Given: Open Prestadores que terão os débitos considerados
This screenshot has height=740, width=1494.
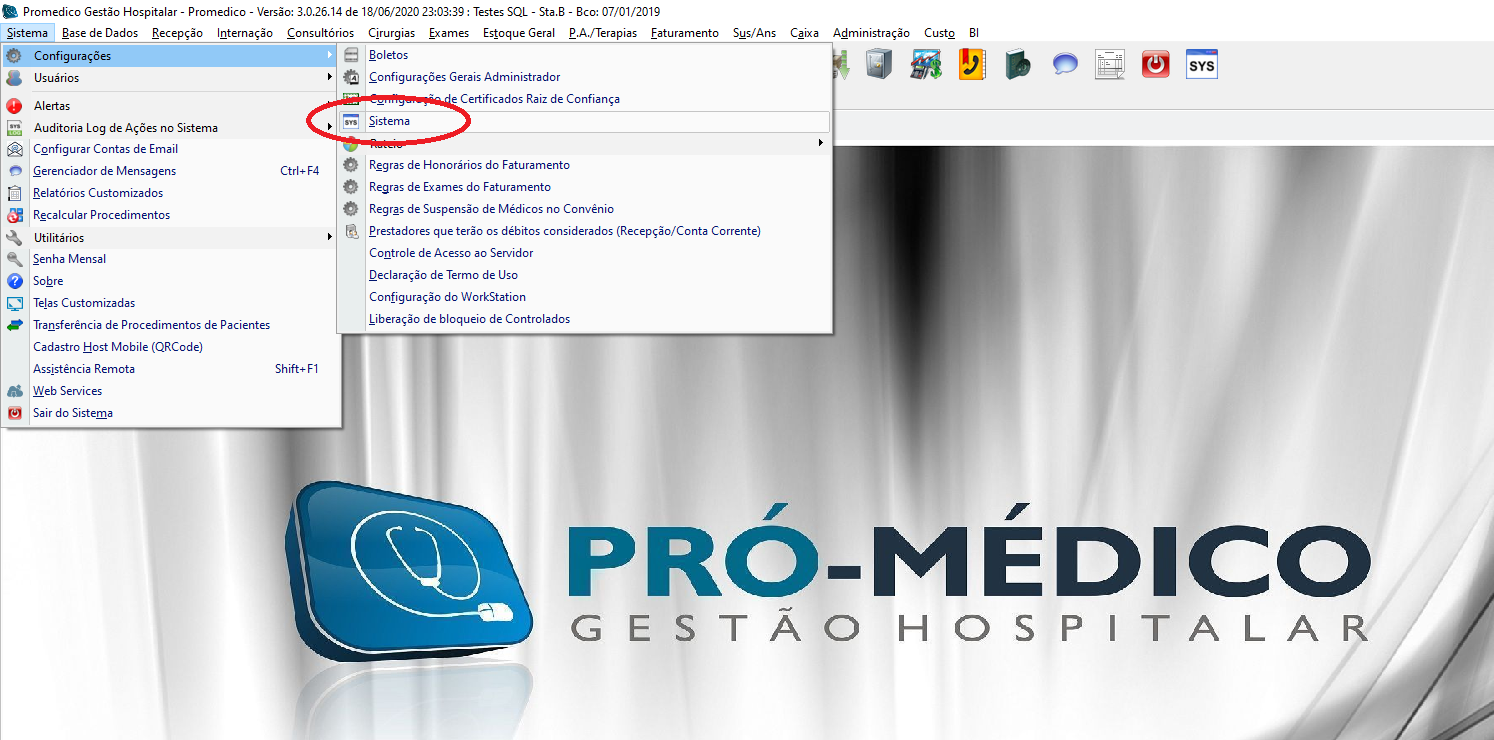Looking at the screenshot, I should [584, 231].
